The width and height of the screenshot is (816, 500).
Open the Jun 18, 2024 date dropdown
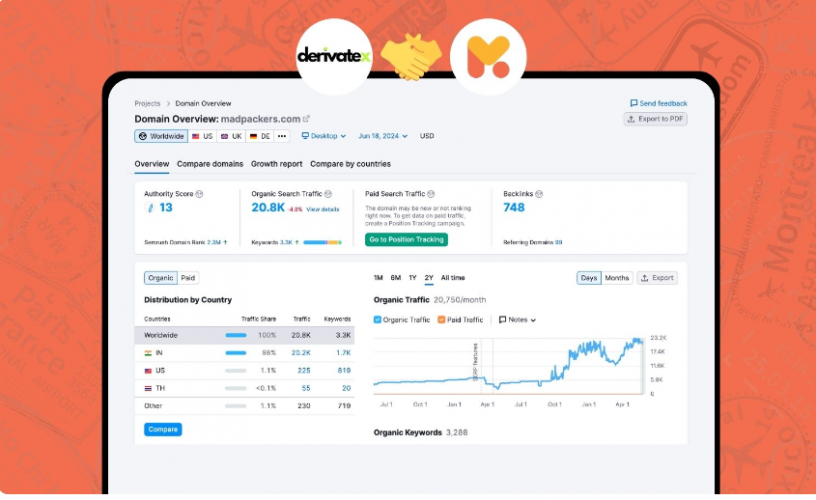click(382, 136)
